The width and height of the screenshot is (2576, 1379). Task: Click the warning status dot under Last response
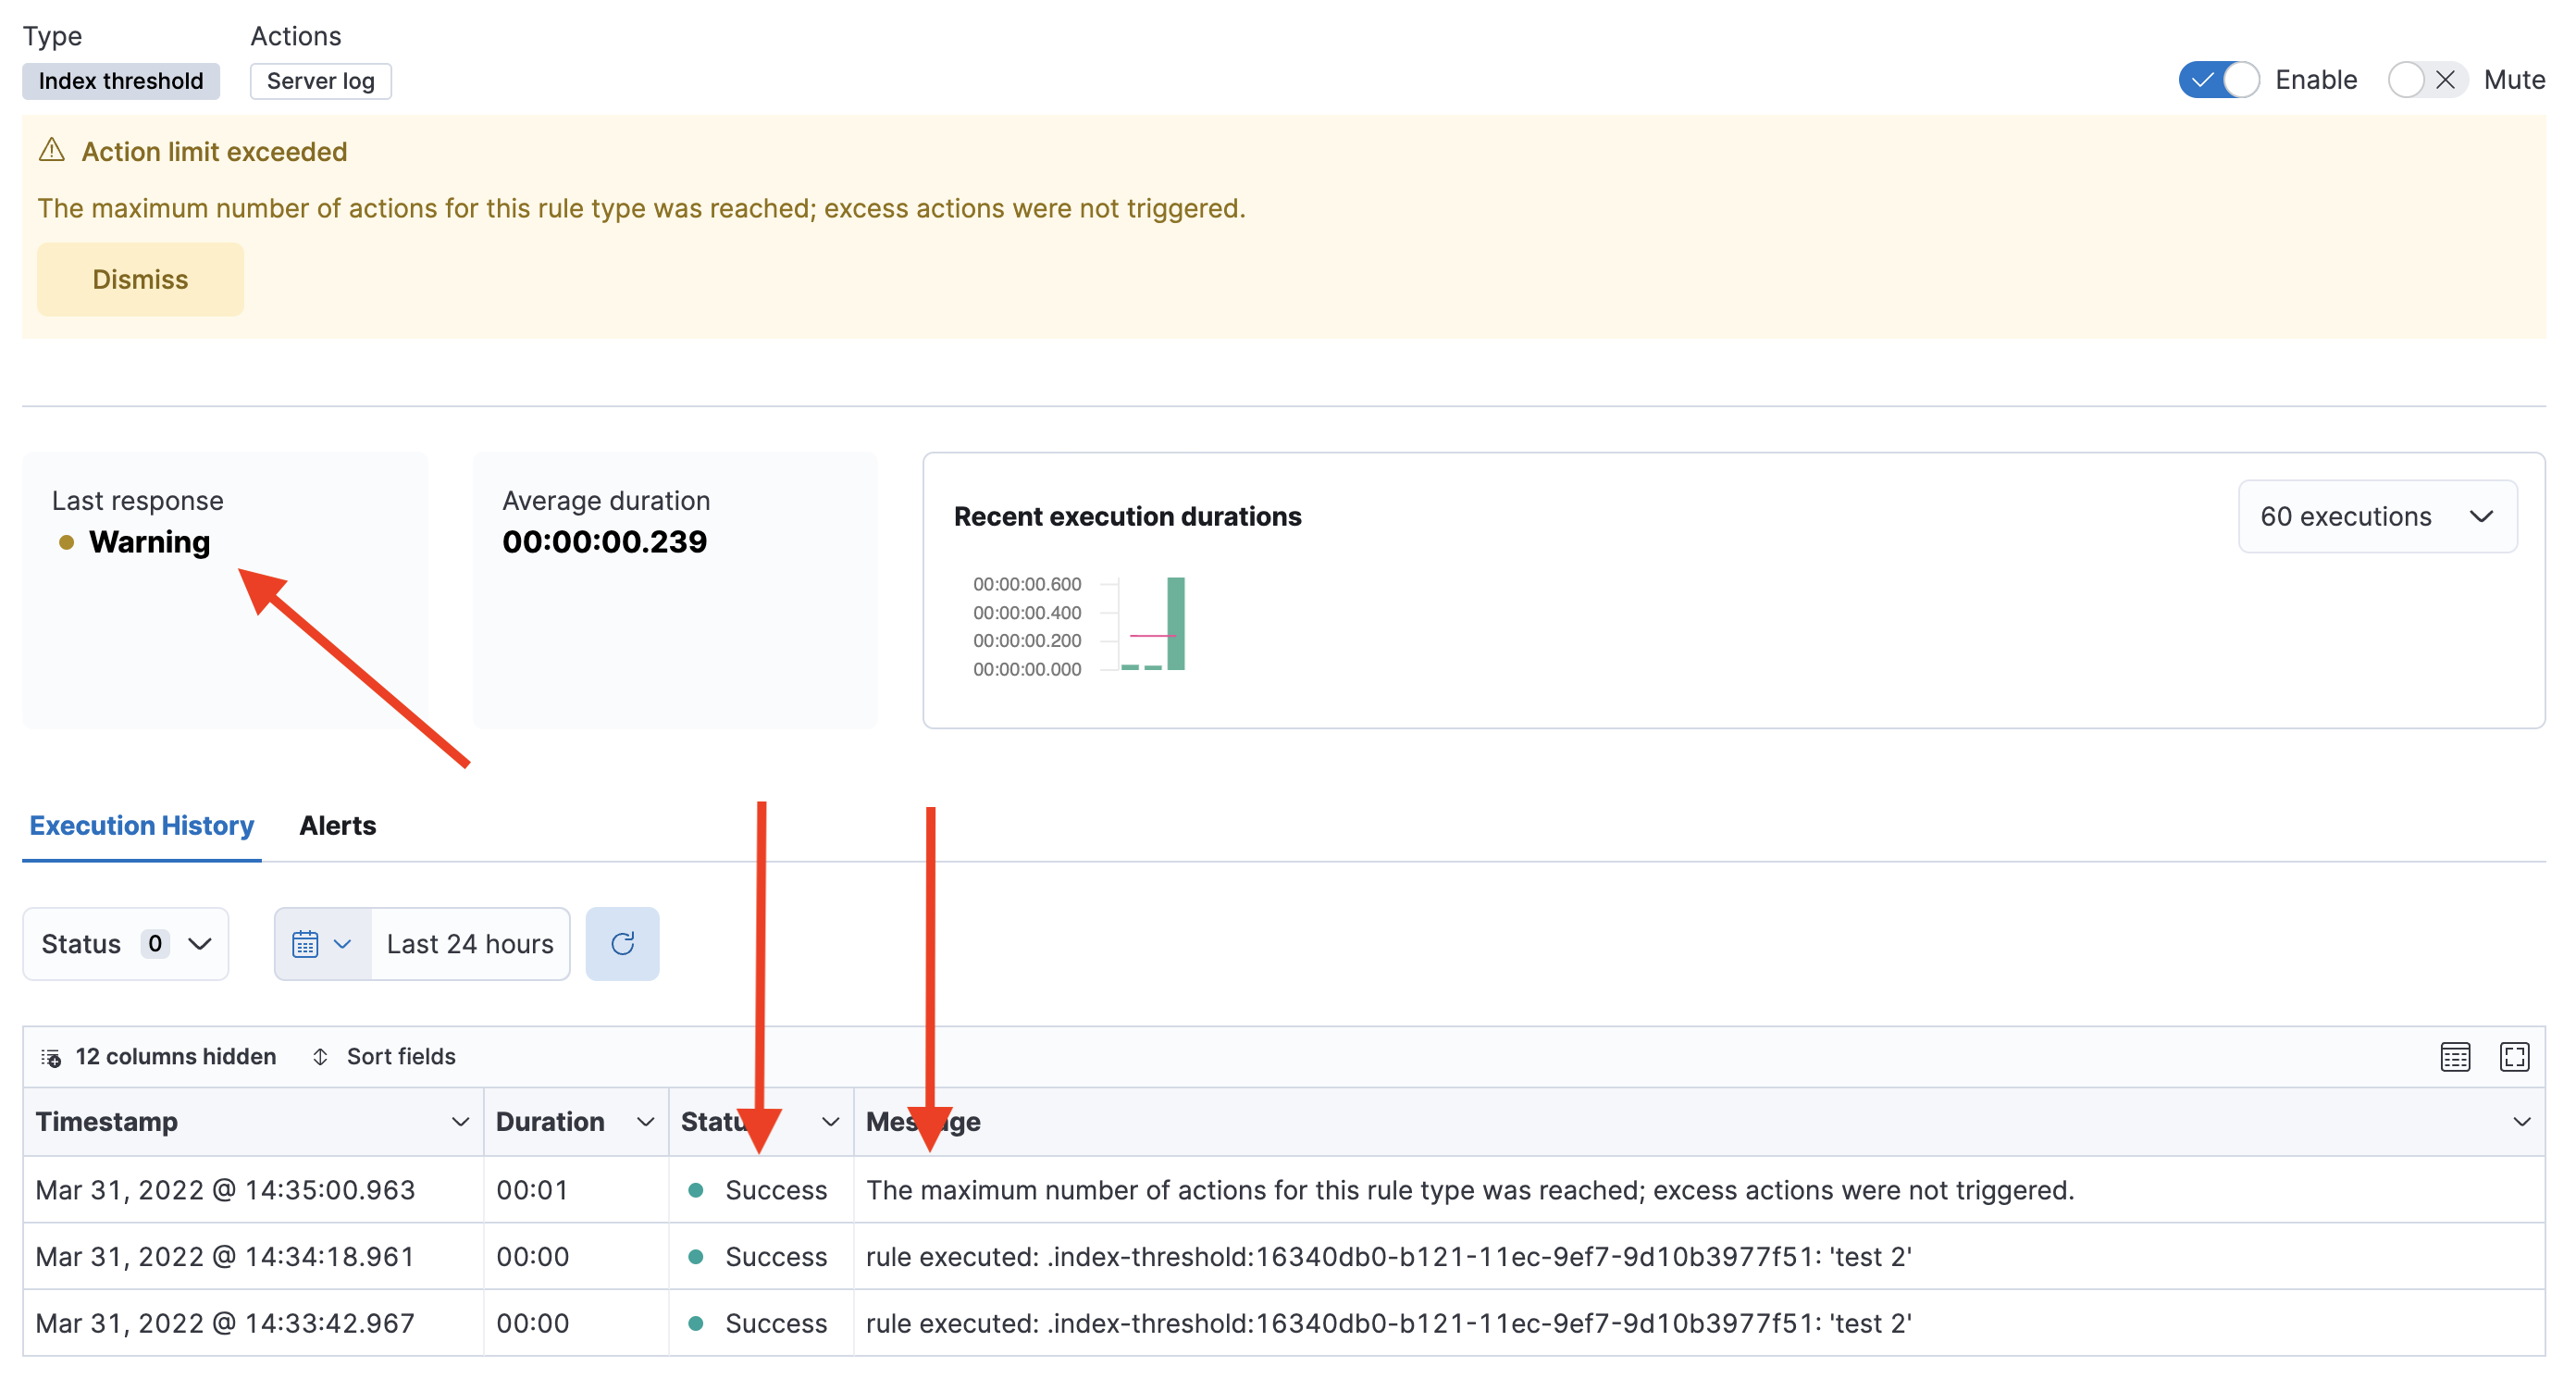tap(67, 543)
